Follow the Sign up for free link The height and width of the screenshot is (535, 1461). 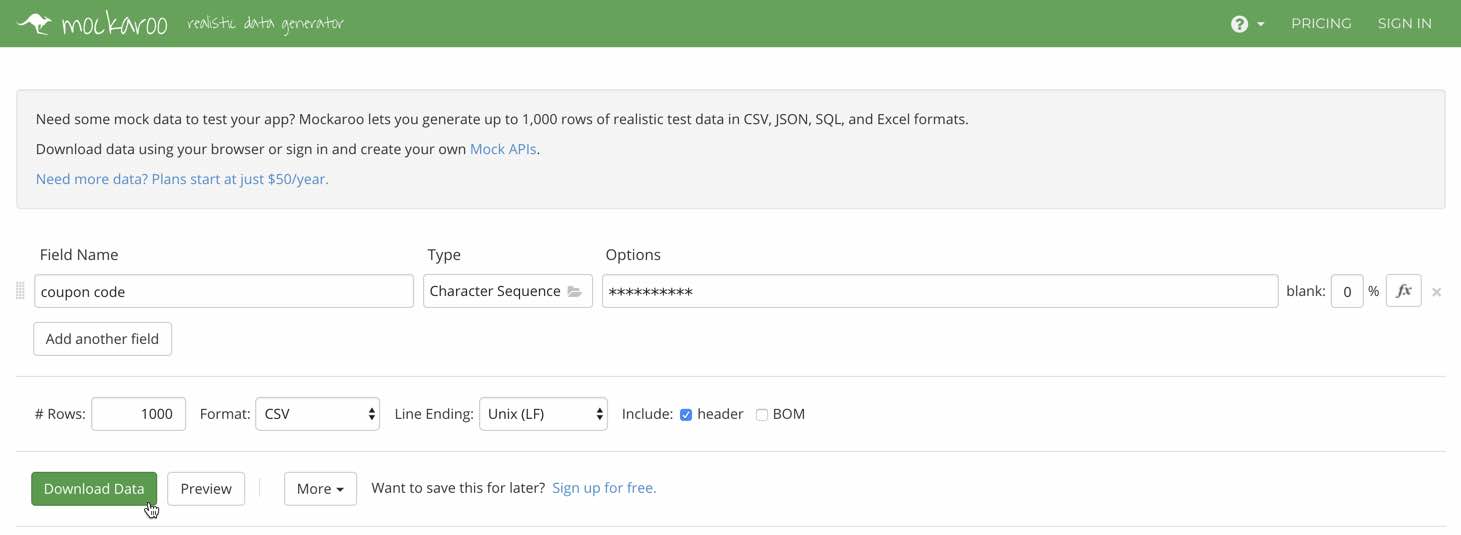604,488
